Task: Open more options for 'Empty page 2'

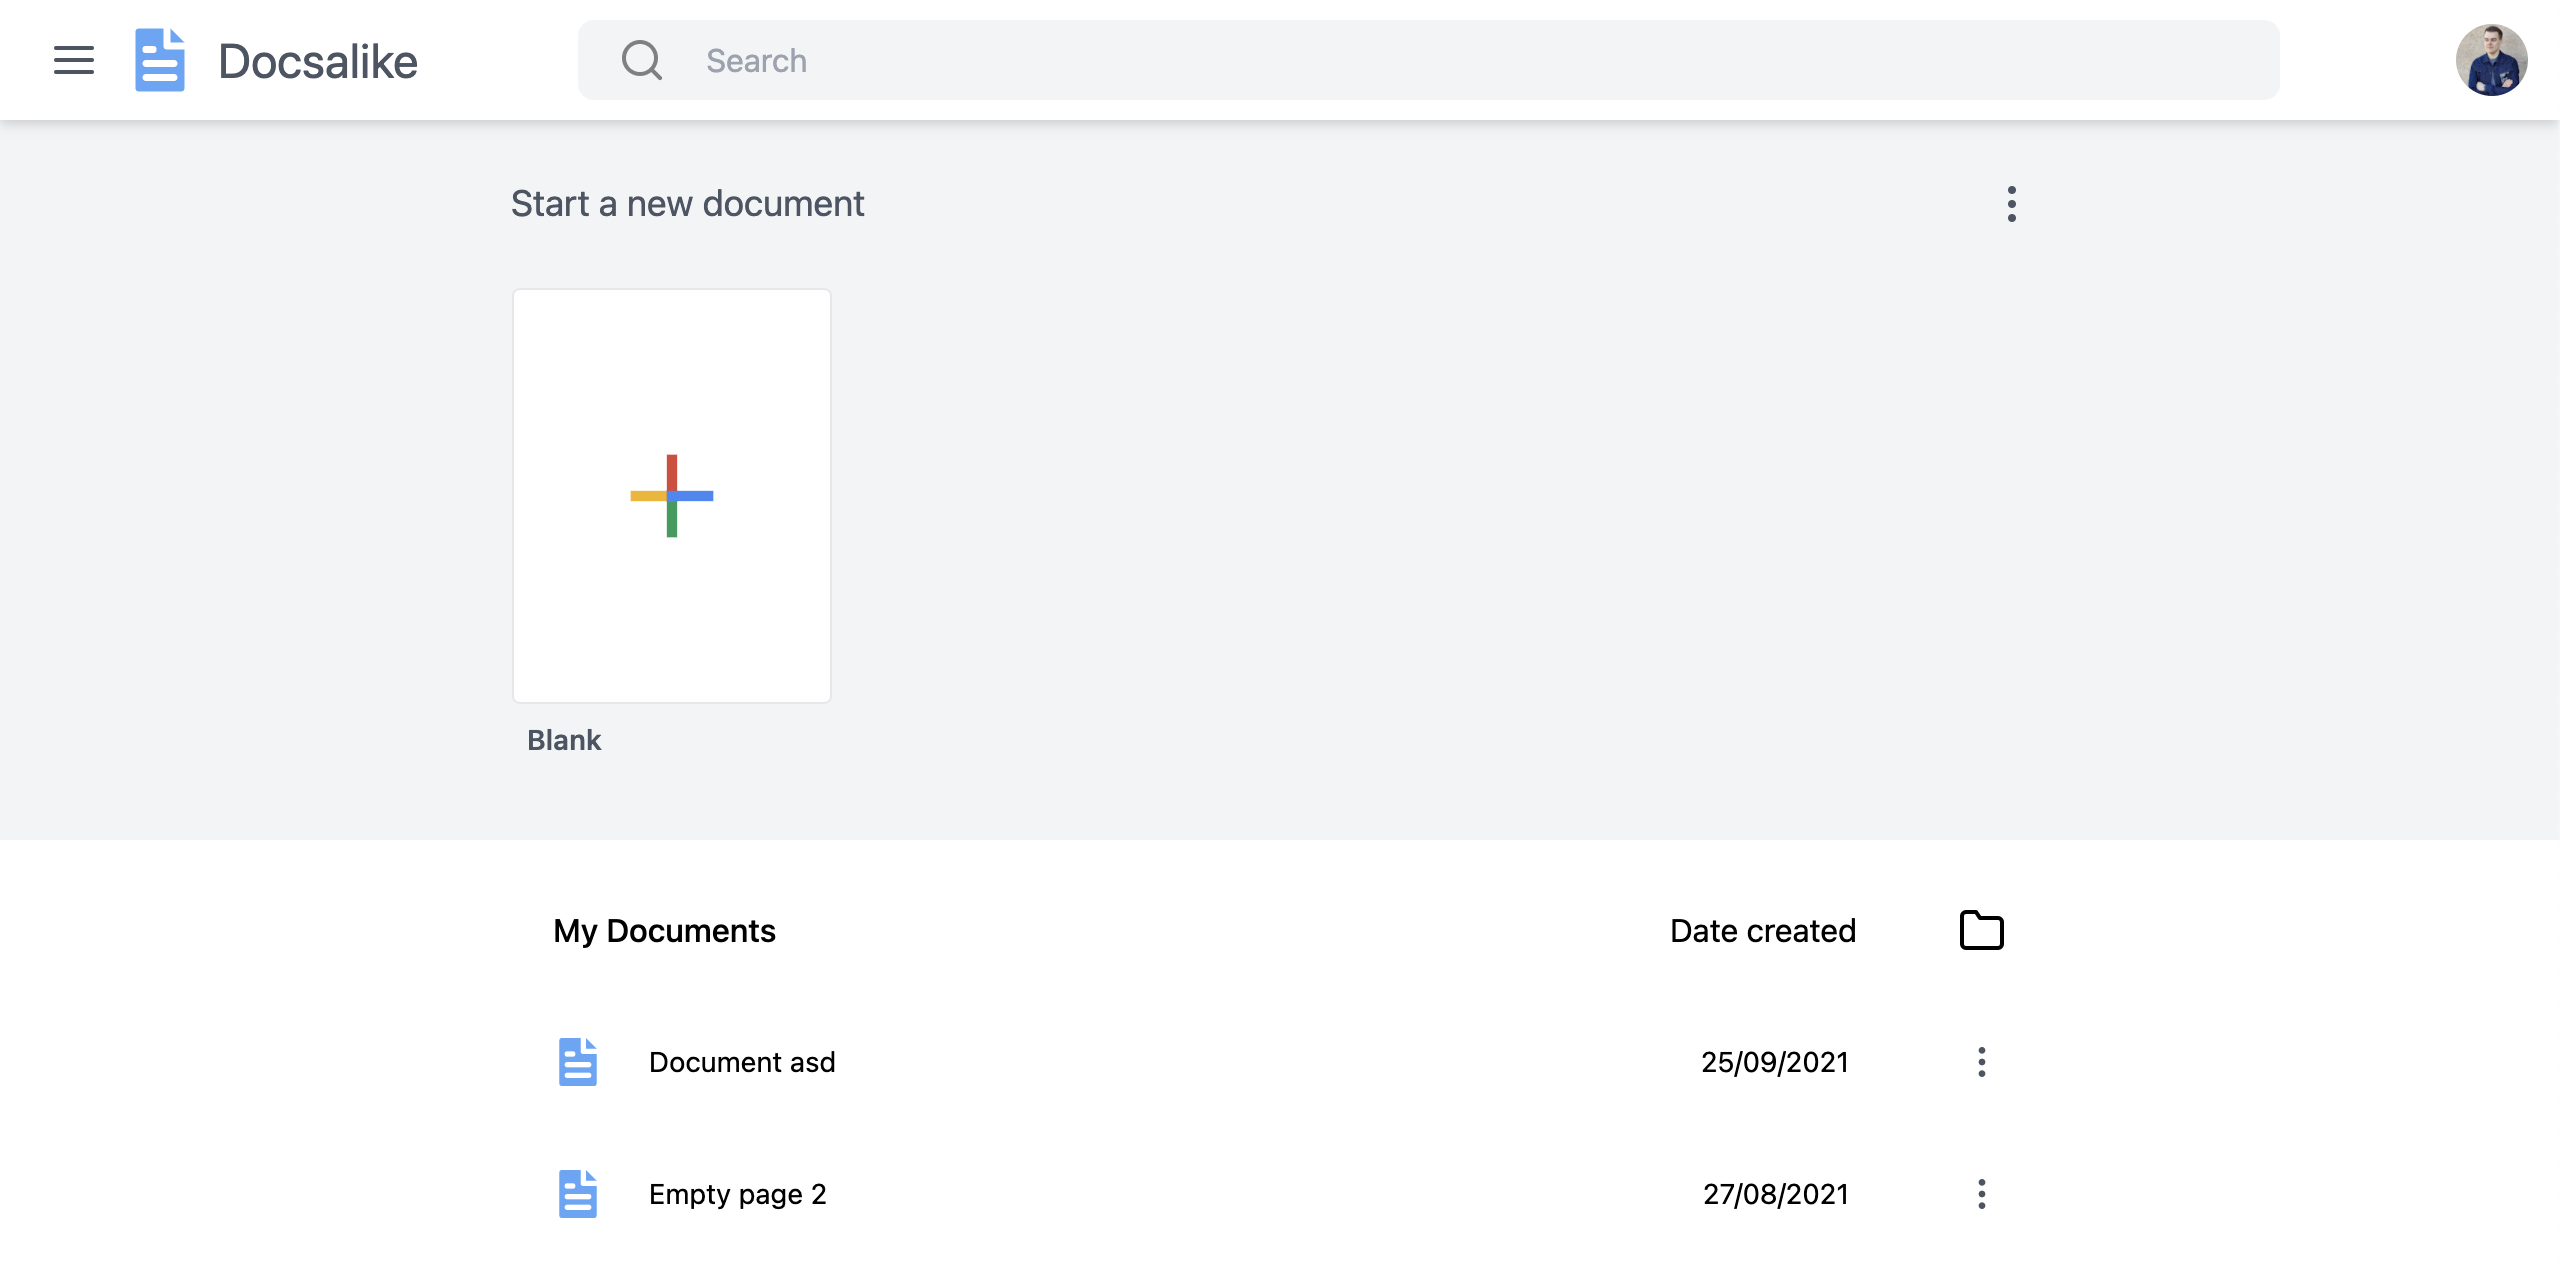Action: 1981,1194
